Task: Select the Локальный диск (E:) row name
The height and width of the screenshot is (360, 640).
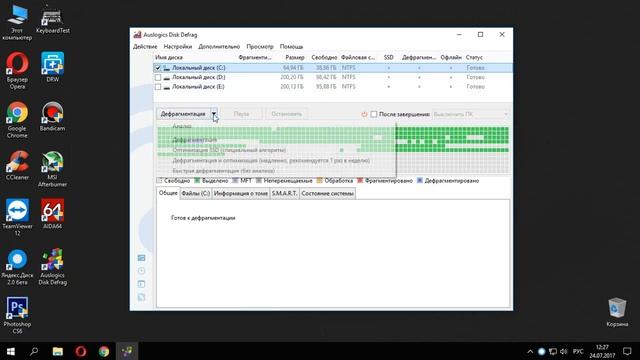Action: [x=198, y=87]
